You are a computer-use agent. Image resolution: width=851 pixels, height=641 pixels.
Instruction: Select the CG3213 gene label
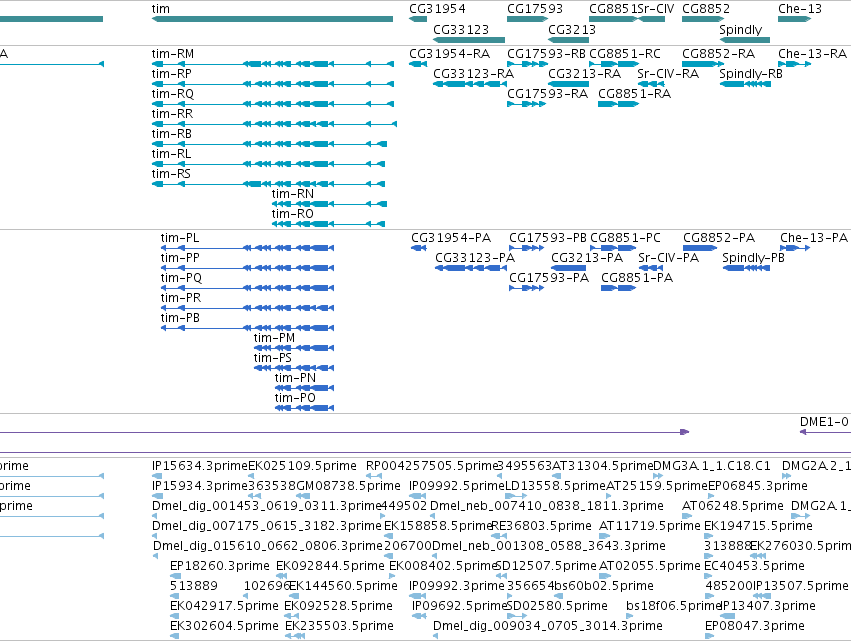(x=572, y=29)
